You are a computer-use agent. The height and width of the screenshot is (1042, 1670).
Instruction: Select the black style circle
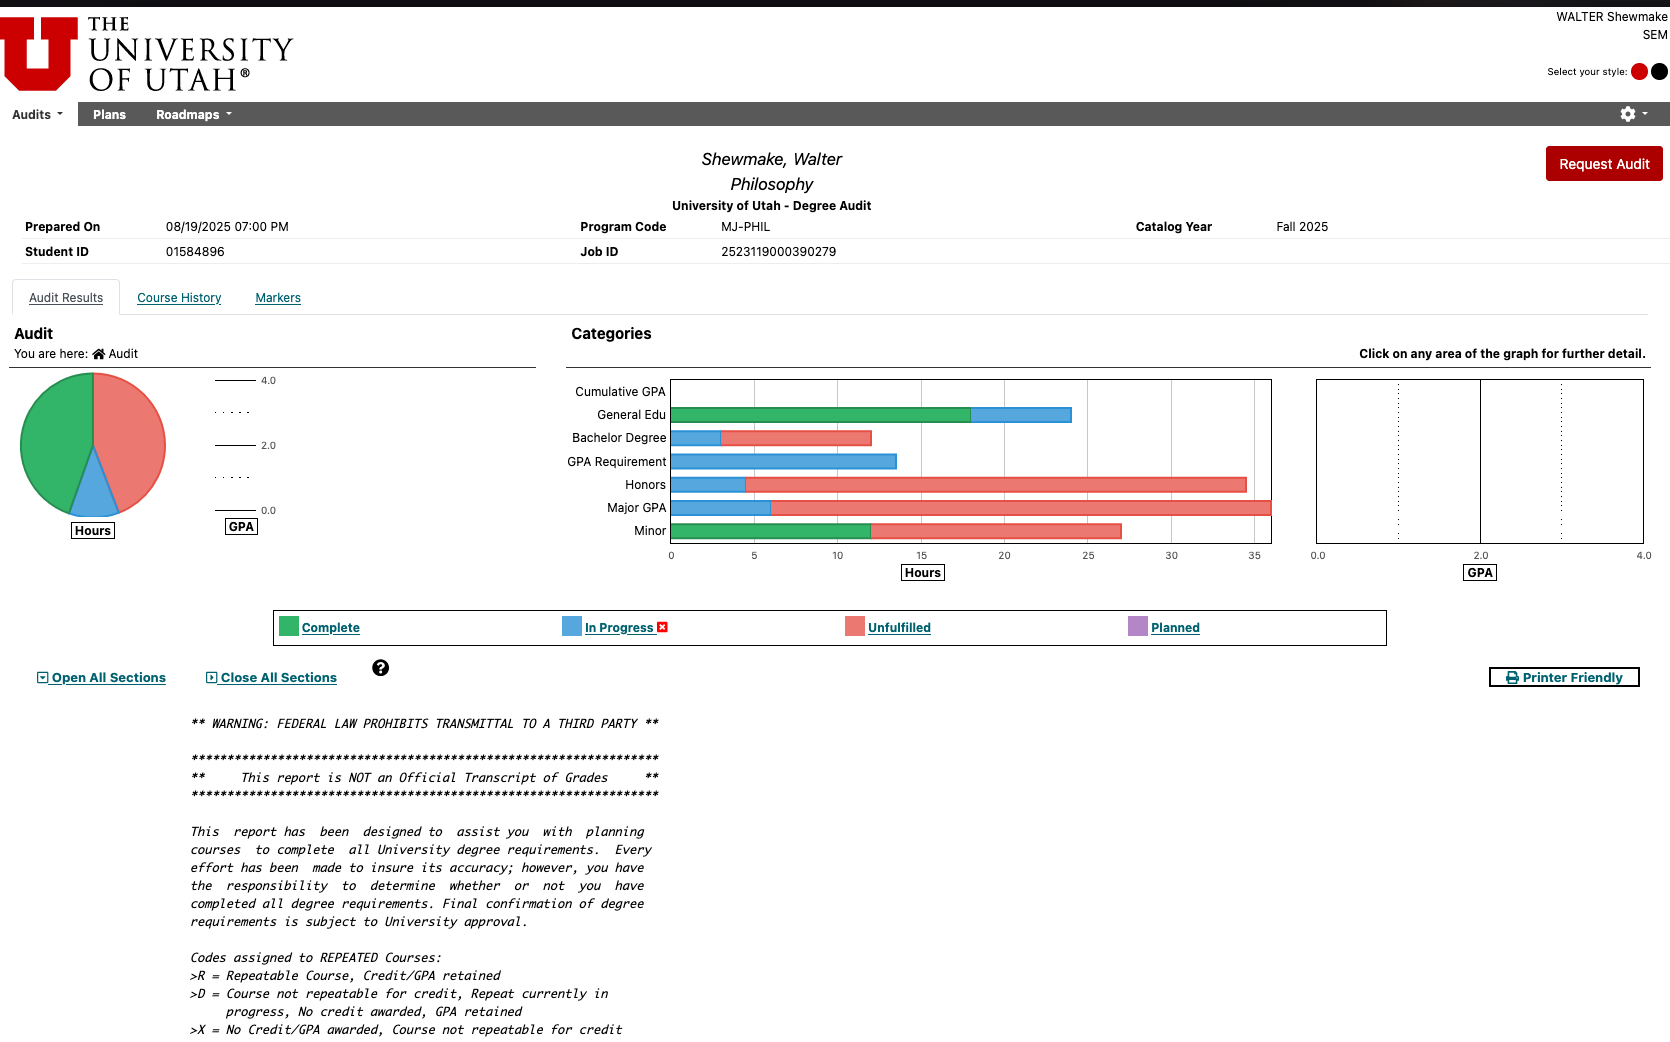coord(1659,71)
